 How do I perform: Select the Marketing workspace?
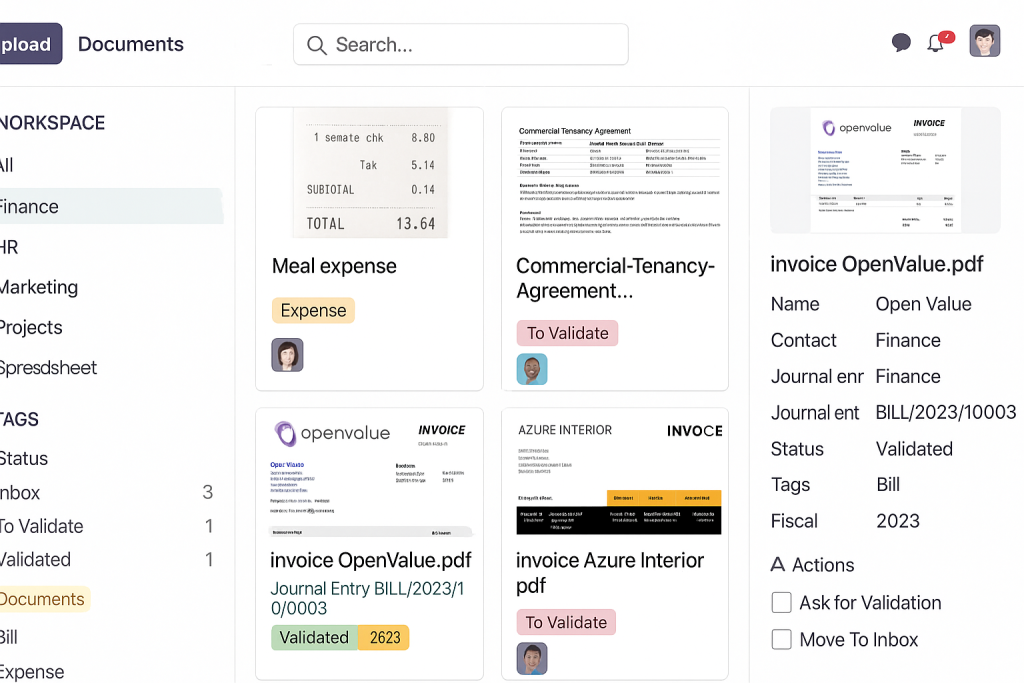(39, 287)
